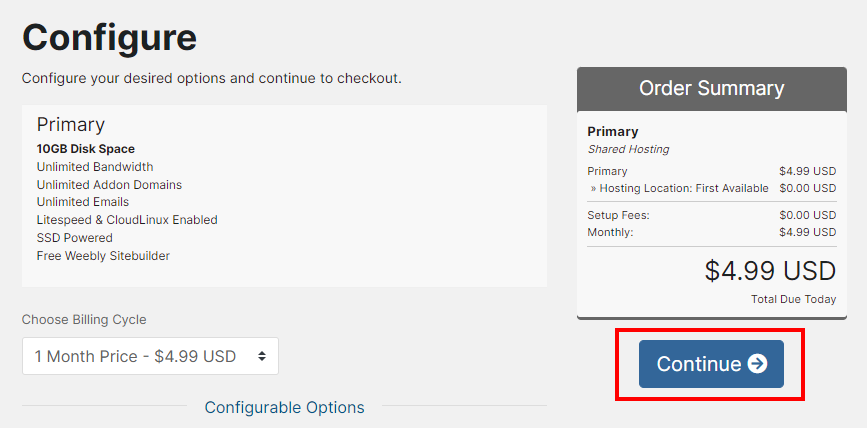
Task: Click the Configure page title
Action: point(110,37)
